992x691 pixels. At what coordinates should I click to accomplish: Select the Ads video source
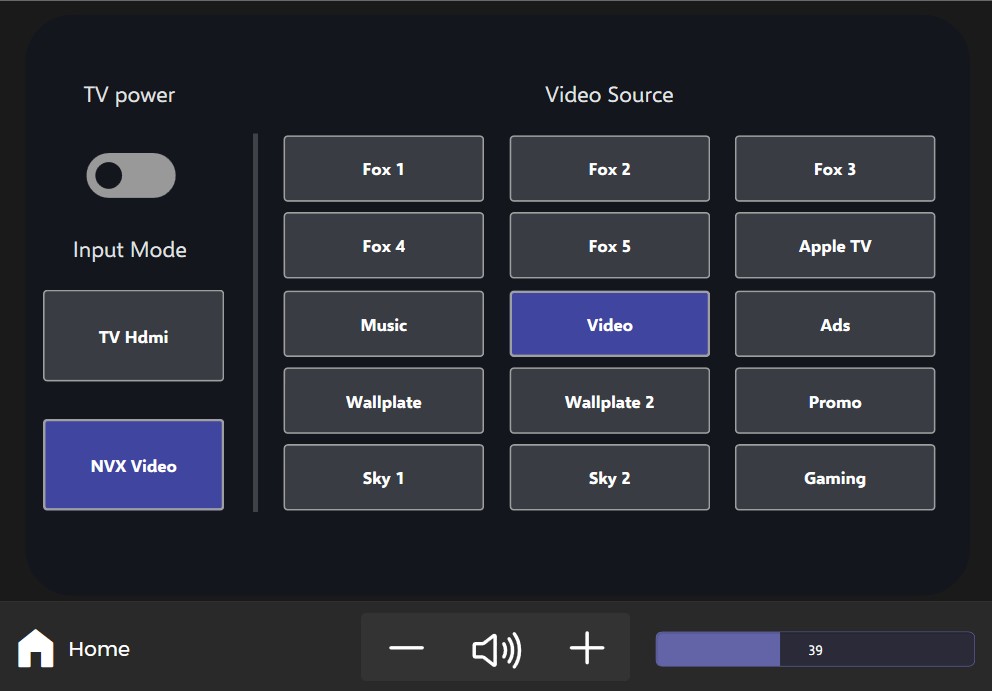834,323
